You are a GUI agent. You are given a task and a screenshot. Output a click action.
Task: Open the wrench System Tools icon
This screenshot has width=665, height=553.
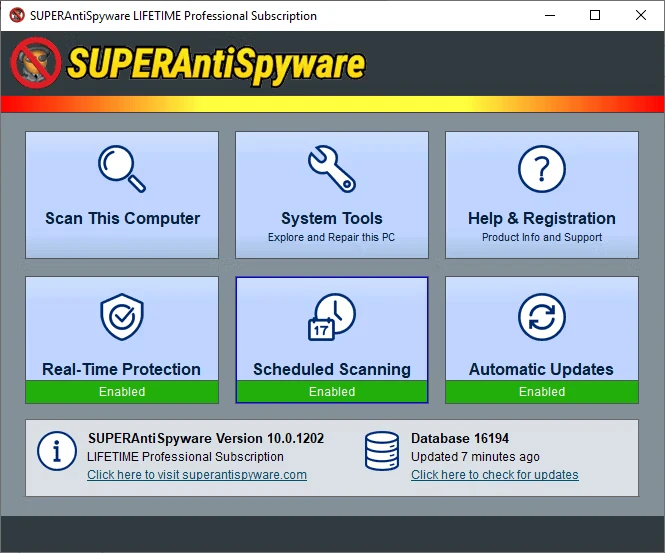tap(331, 169)
